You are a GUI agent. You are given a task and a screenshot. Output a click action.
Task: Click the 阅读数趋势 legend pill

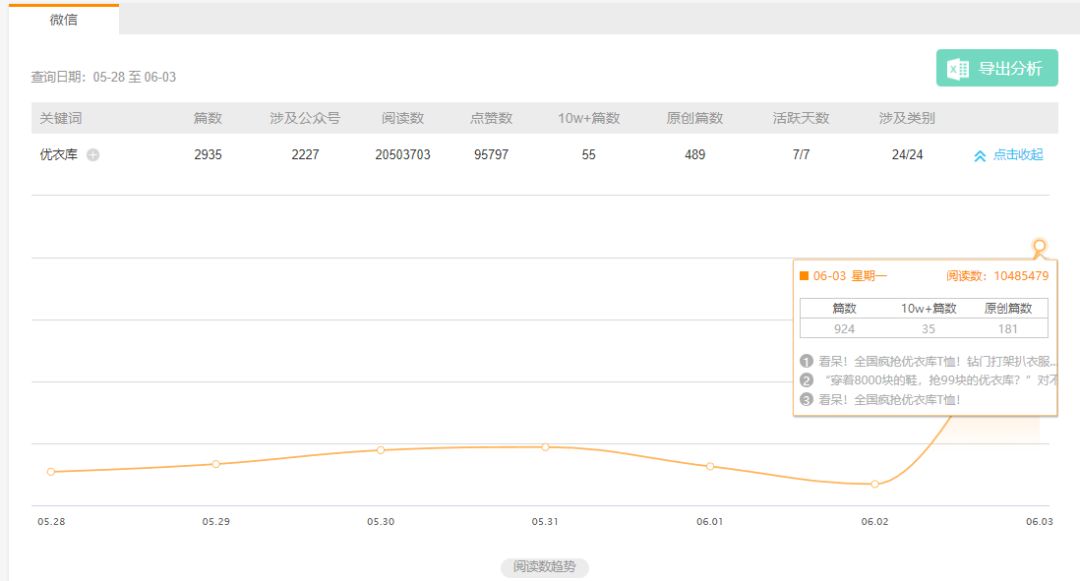[x=544, y=567]
